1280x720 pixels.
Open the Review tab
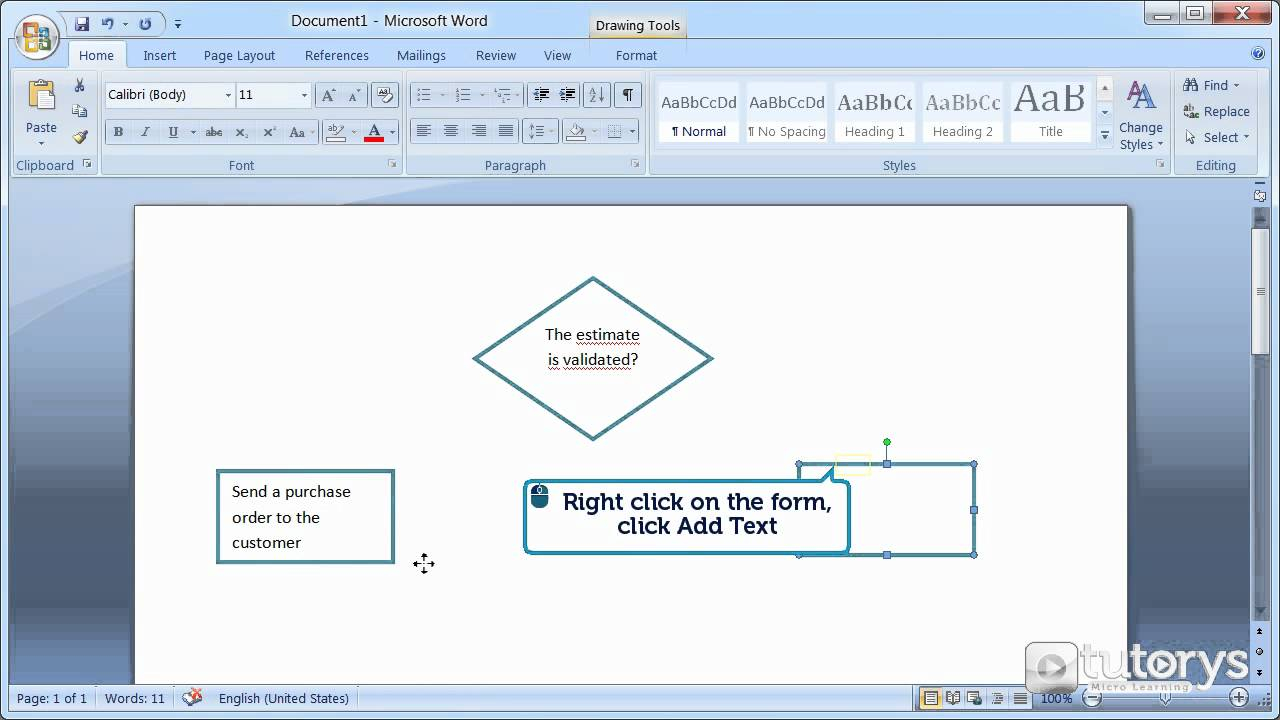pos(496,55)
